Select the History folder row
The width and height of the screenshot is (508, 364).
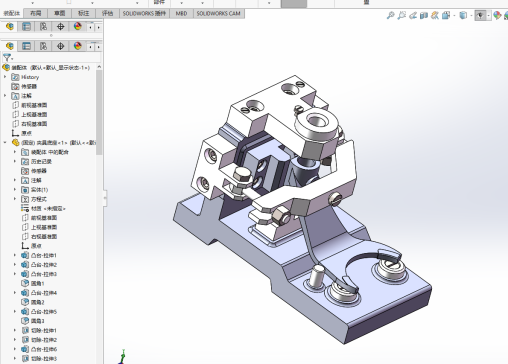coord(25,77)
